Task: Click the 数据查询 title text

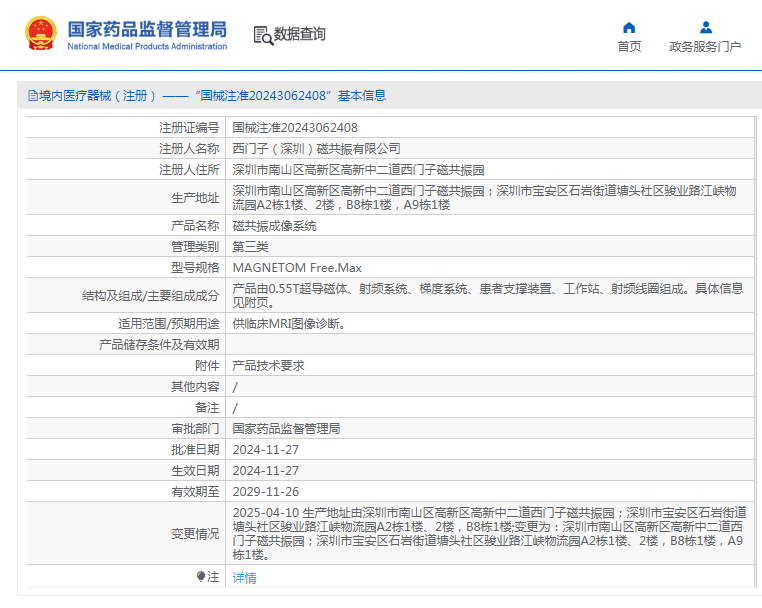Action: [x=300, y=34]
